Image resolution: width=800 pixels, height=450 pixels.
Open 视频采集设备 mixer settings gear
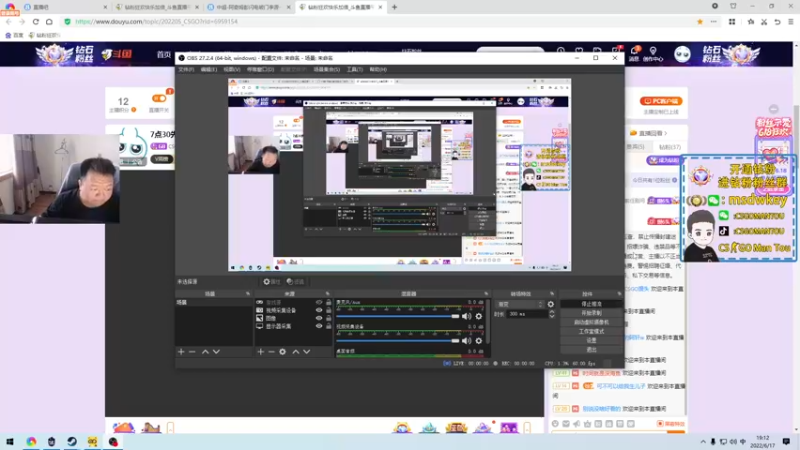coord(479,340)
